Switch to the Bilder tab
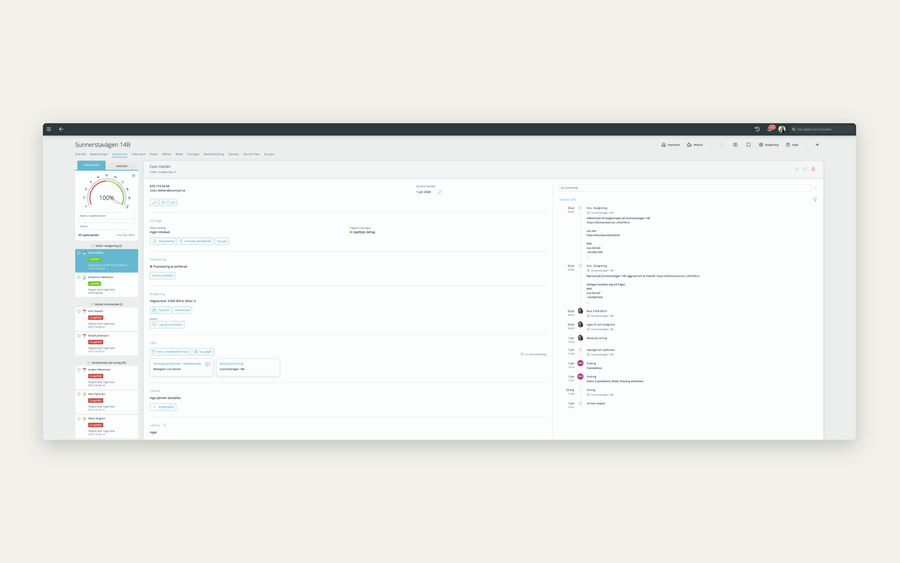900x563 pixels. pos(179,154)
